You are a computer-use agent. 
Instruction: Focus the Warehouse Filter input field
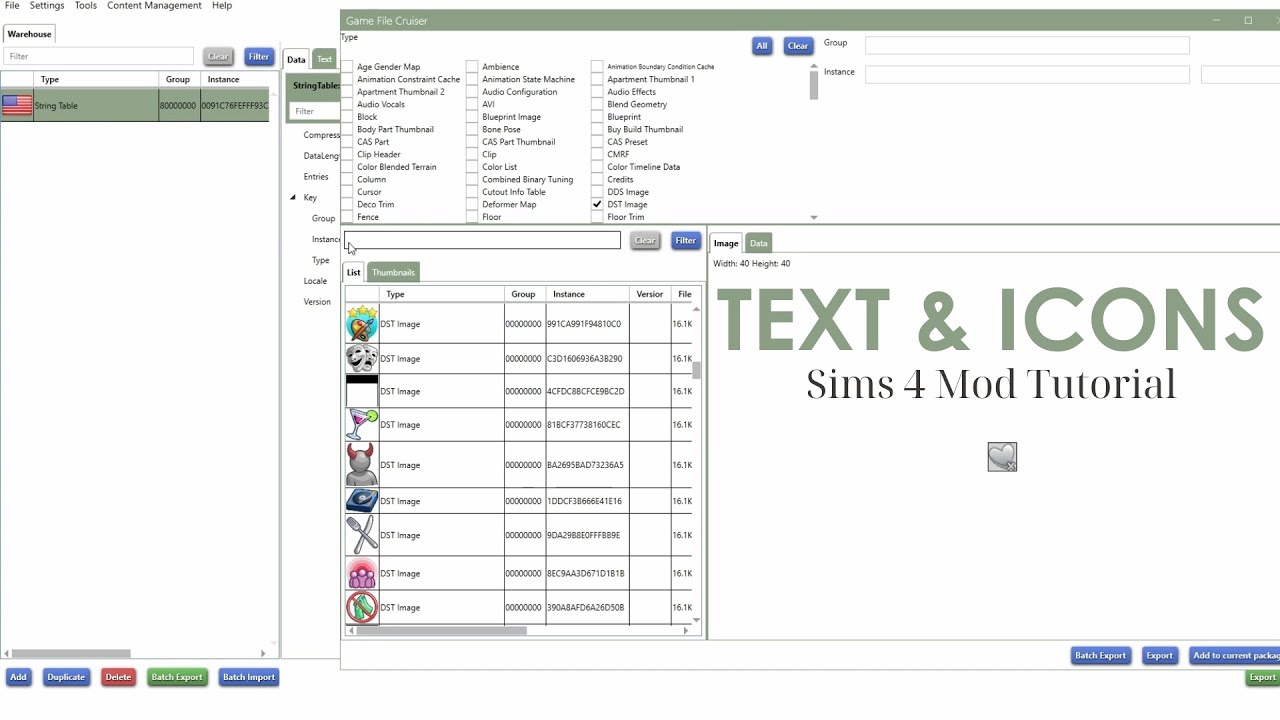[98, 57]
